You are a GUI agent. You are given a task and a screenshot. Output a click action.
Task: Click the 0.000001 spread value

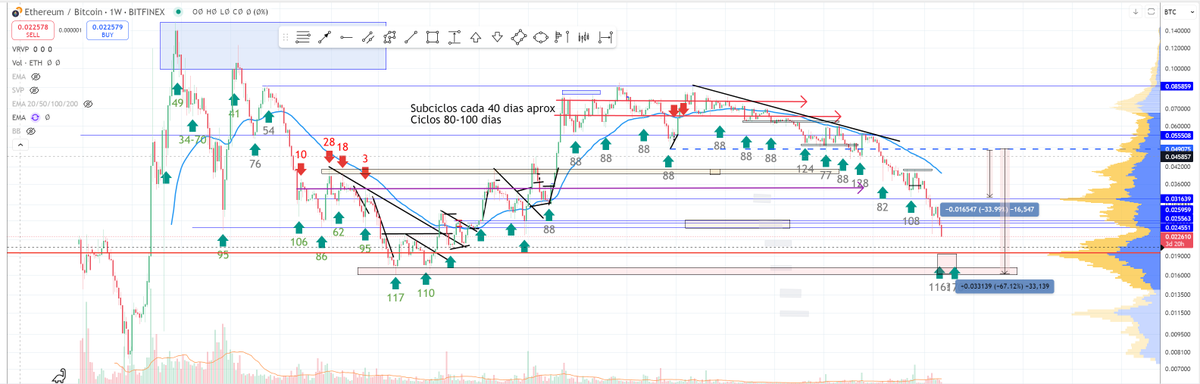point(69,30)
